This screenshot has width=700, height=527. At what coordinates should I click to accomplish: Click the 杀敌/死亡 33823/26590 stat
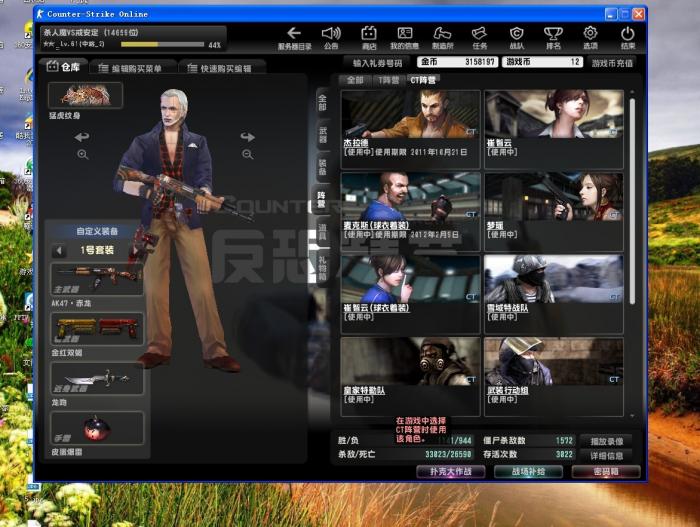[404, 455]
